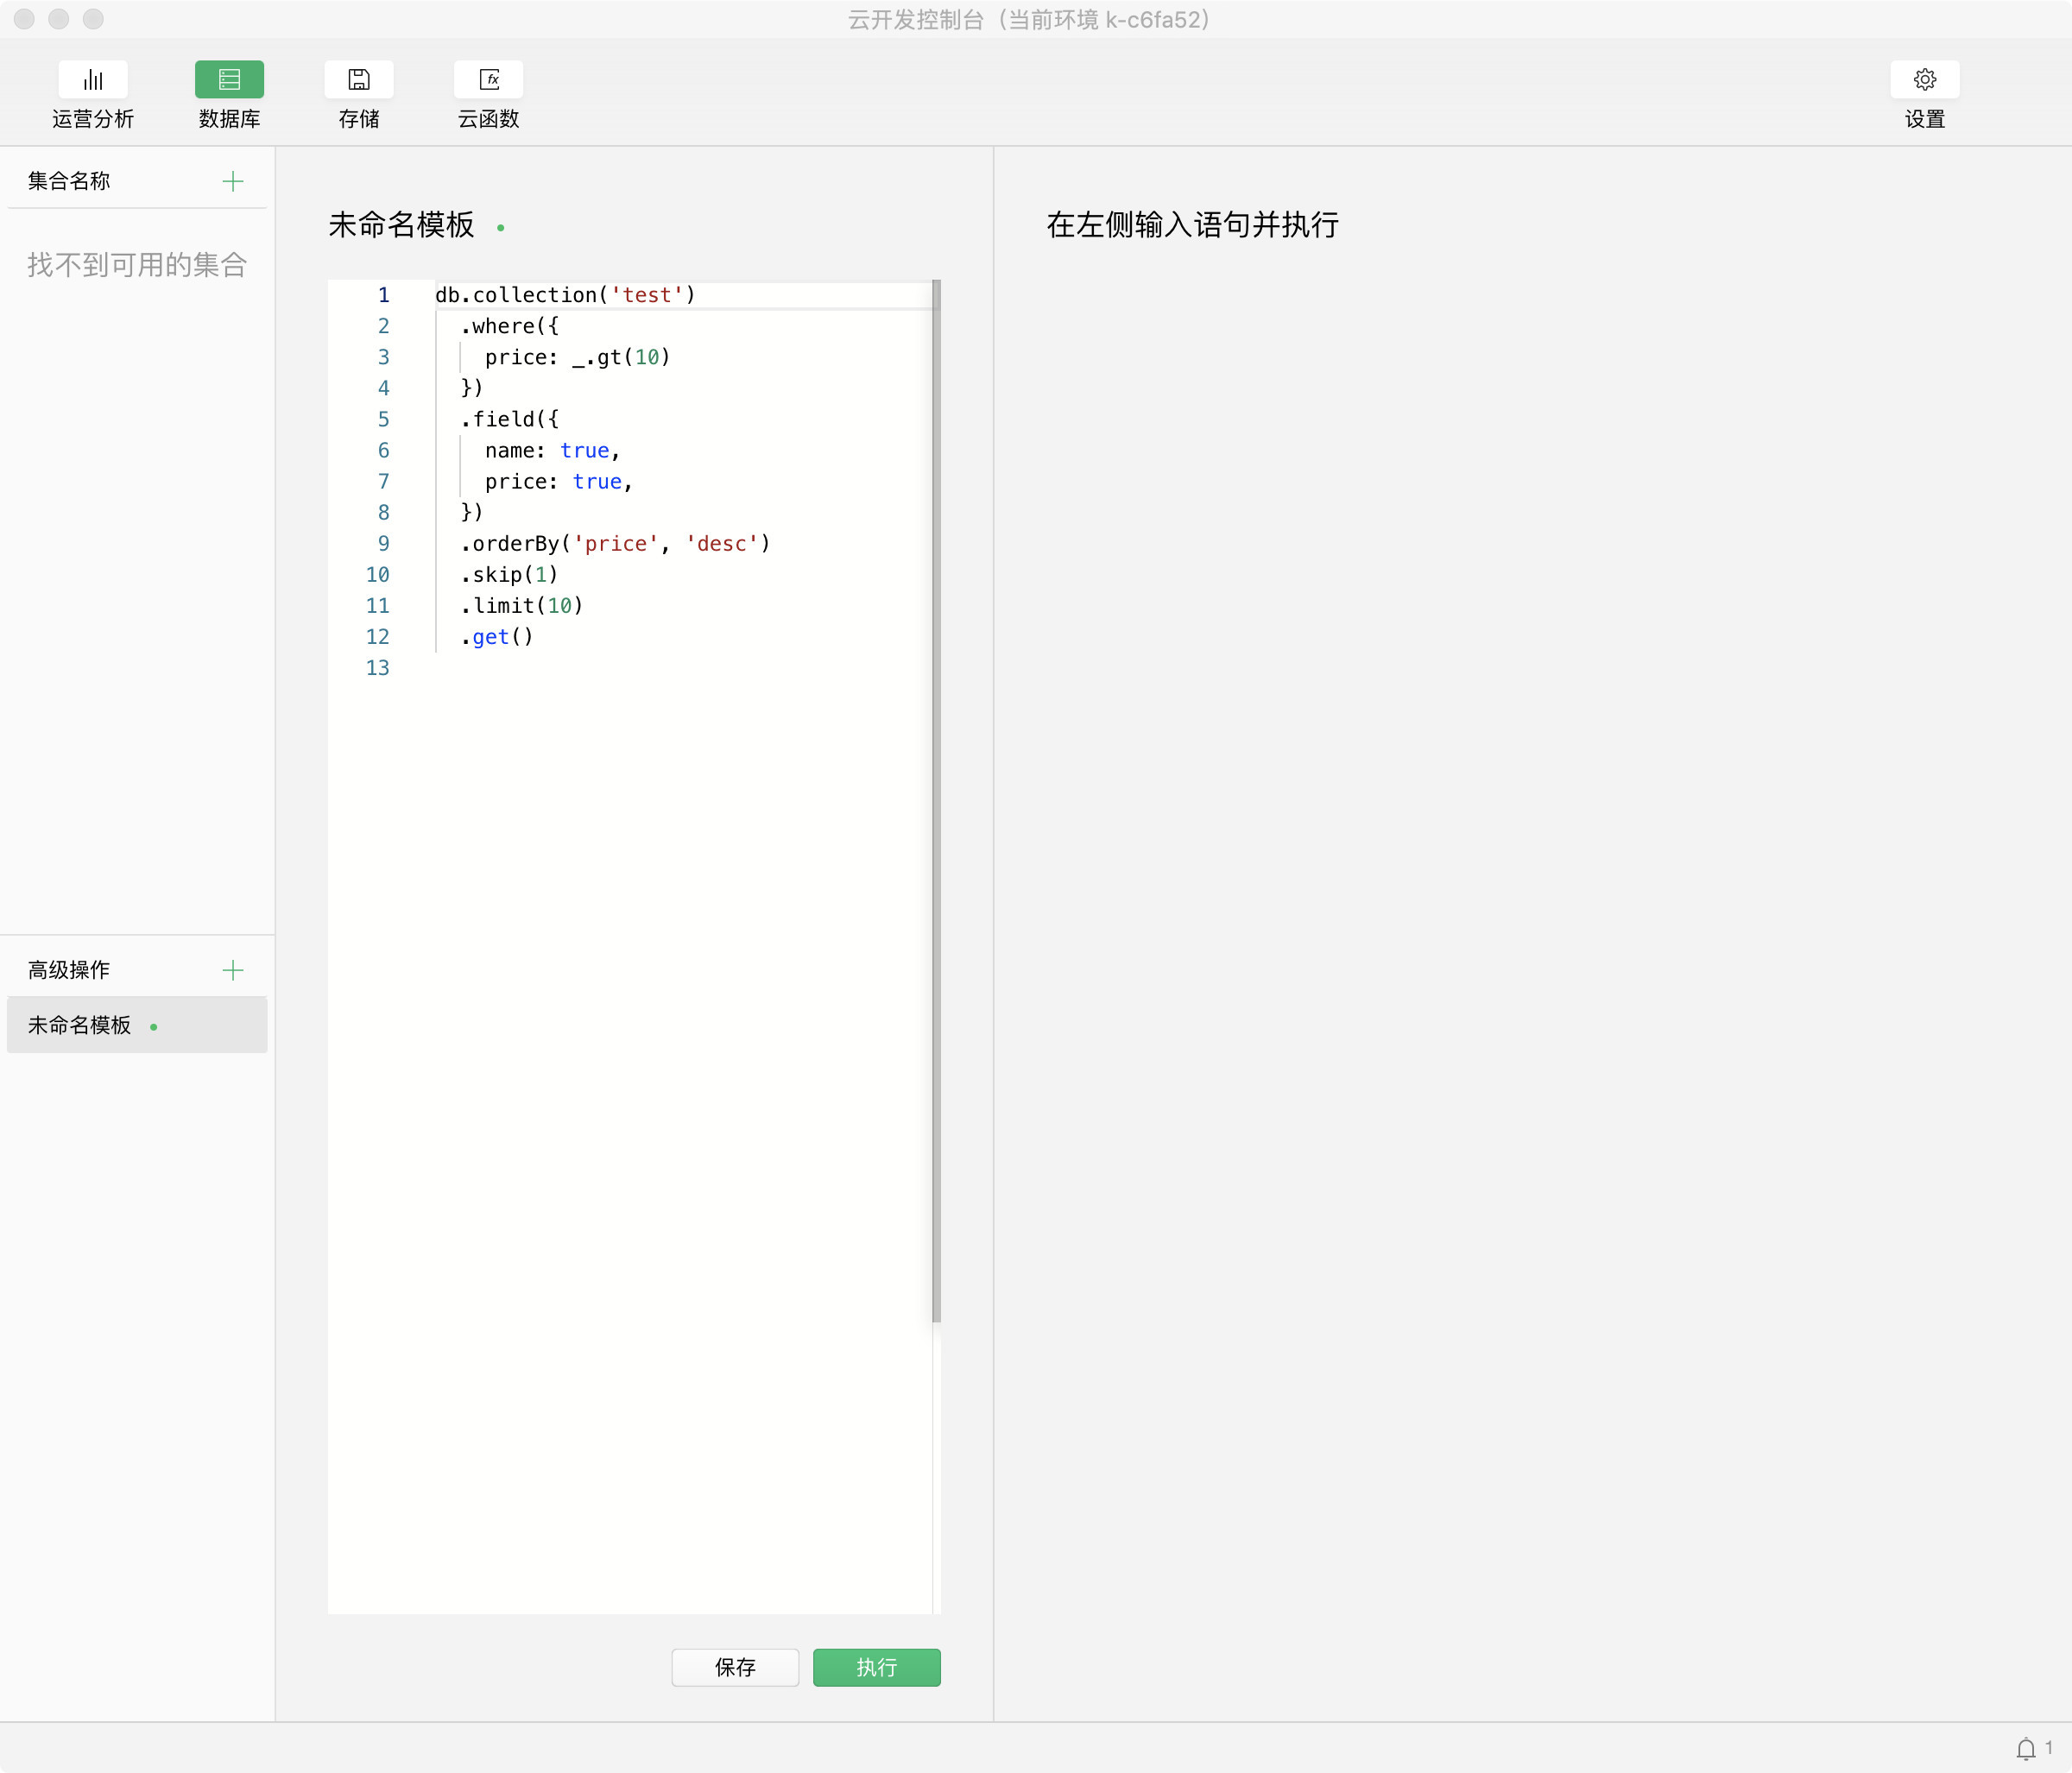Open the 运营分析 analytics chart icon
The width and height of the screenshot is (2072, 1773).
coord(92,79)
